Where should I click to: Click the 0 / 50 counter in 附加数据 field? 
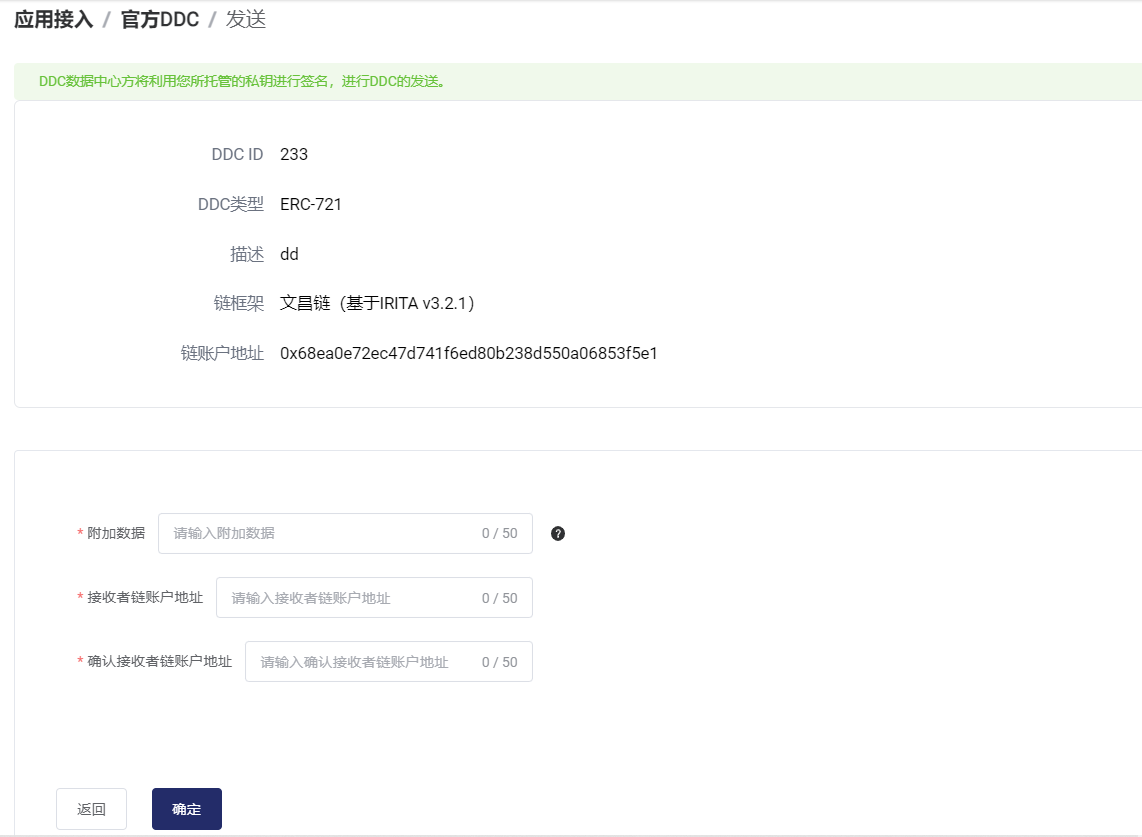[500, 533]
